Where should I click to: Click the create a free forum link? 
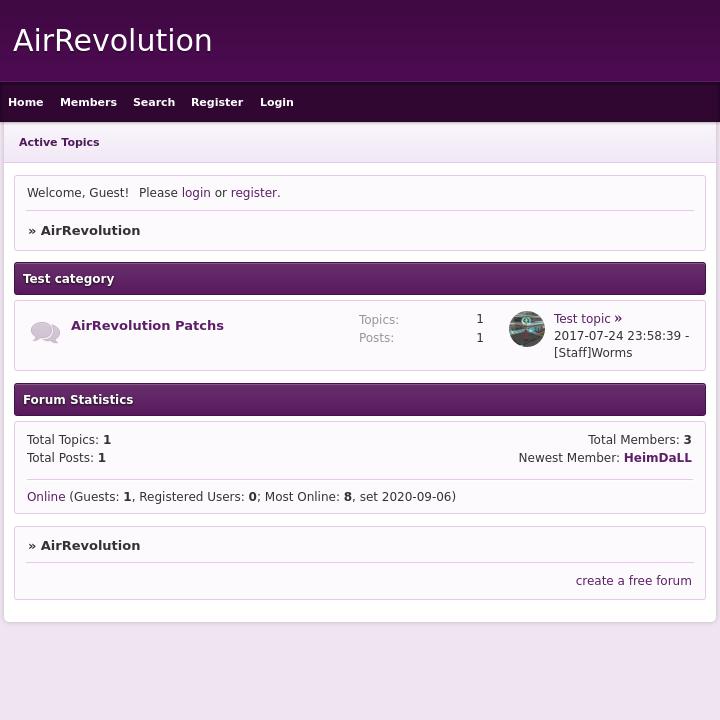(x=633, y=581)
